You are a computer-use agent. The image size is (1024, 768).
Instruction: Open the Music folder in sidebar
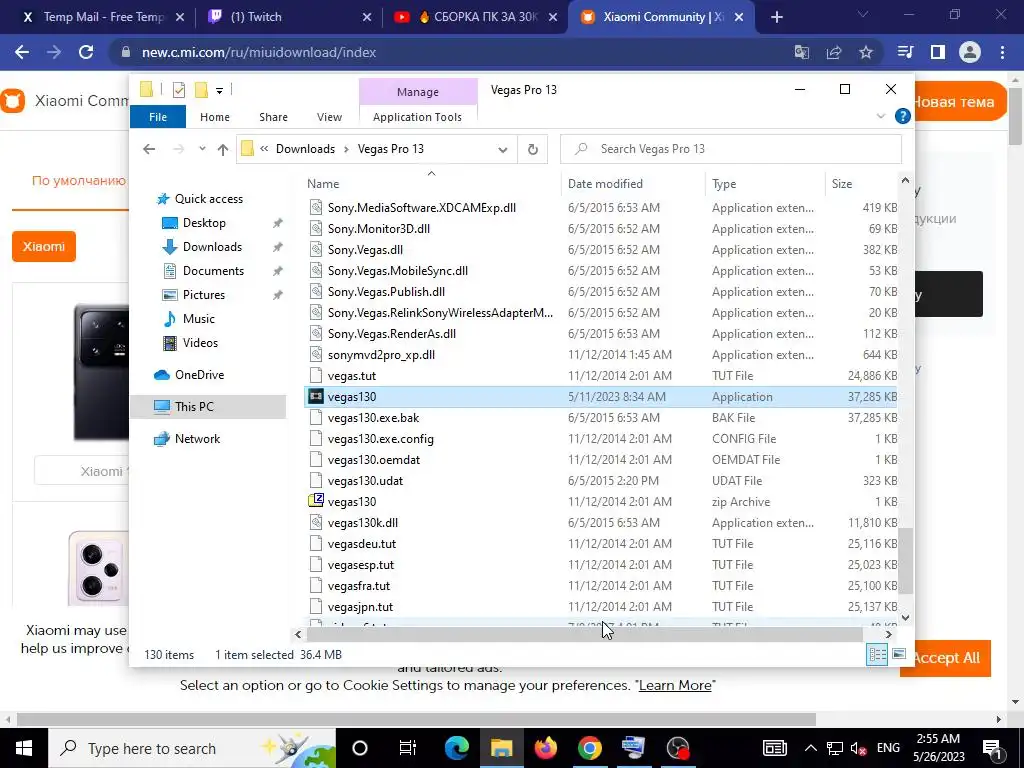pos(199,319)
